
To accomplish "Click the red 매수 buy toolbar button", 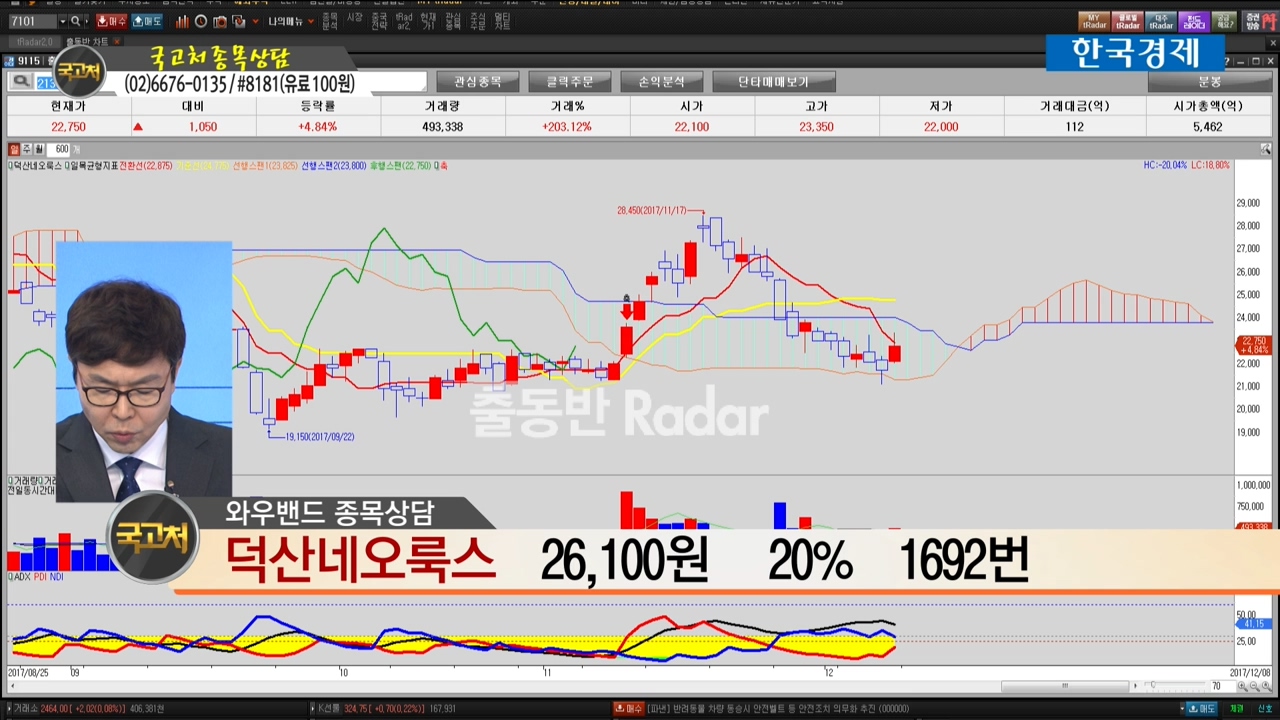I will pyautogui.click(x=112, y=21).
